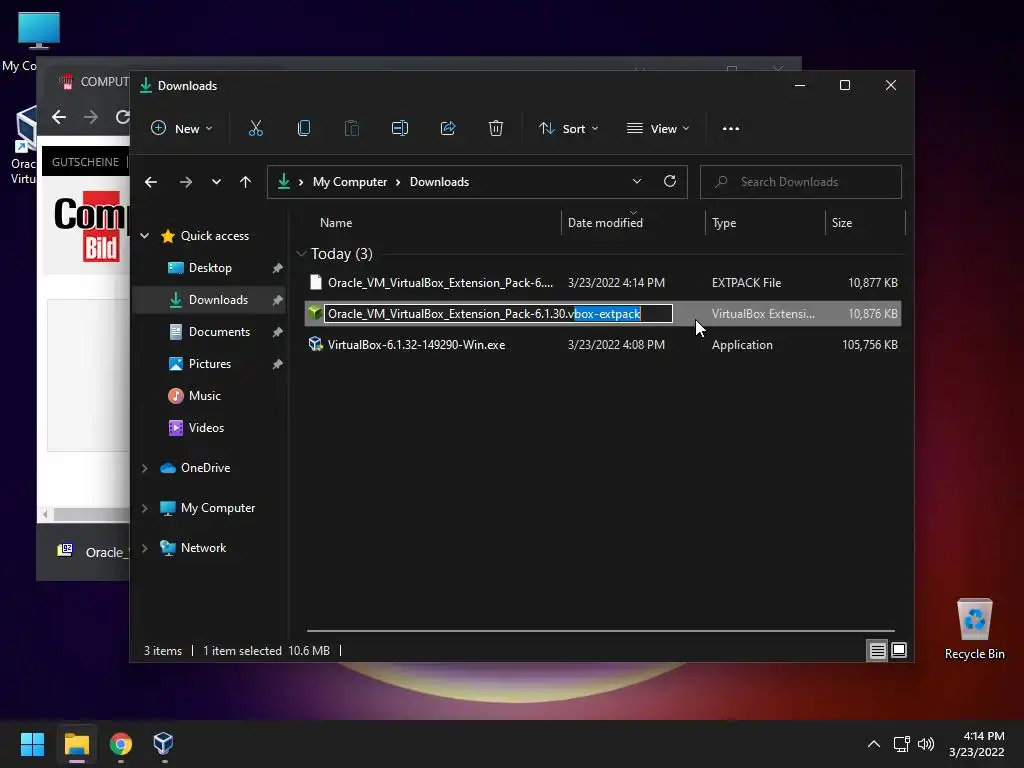1024x768 pixels.
Task: Go back with Explorer's back arrow
Action: point(151,182)
